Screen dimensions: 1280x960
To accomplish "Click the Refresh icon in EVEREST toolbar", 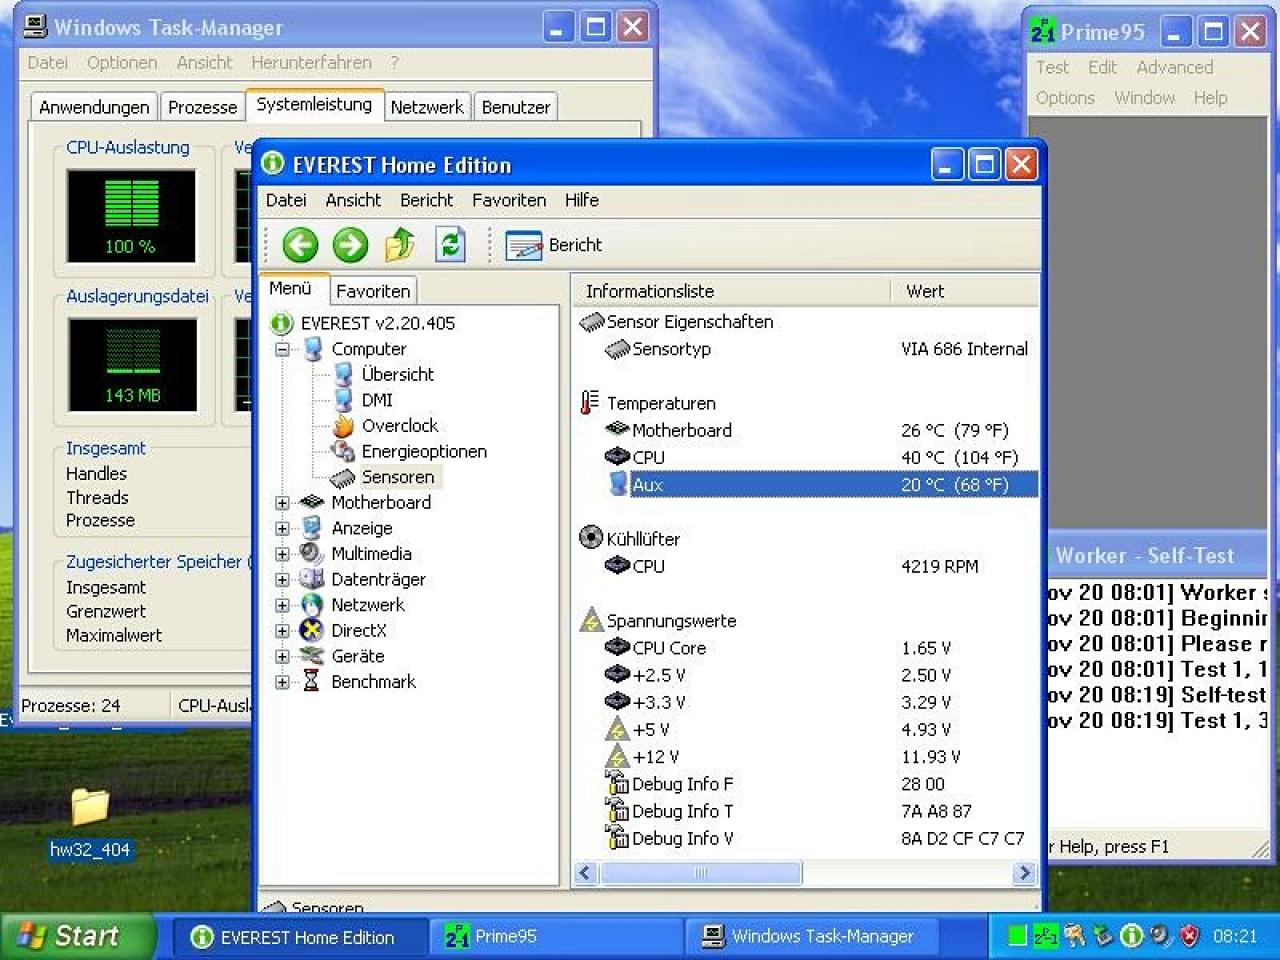I will pos(450,245).
